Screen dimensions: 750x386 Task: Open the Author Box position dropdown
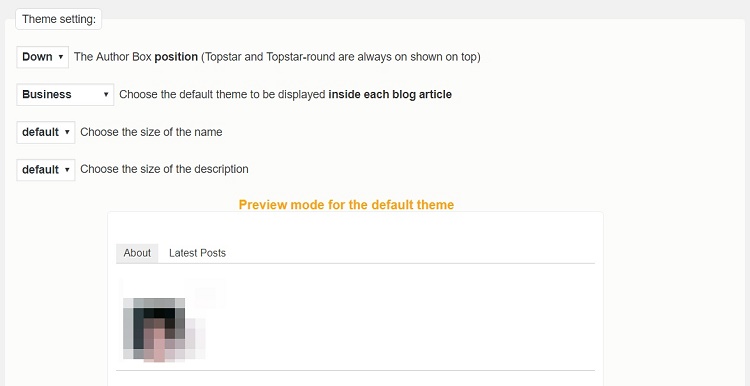(43, 57)
